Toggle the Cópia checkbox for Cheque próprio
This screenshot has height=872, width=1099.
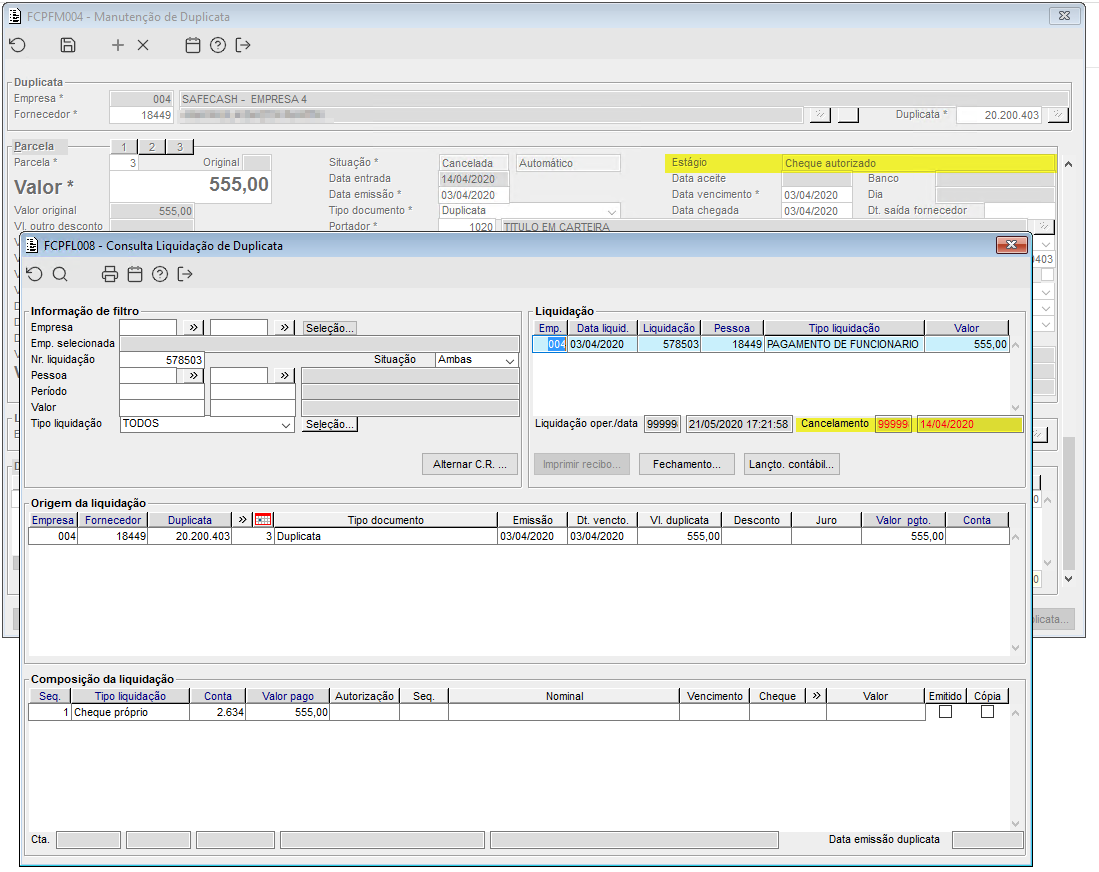[988, 711]
